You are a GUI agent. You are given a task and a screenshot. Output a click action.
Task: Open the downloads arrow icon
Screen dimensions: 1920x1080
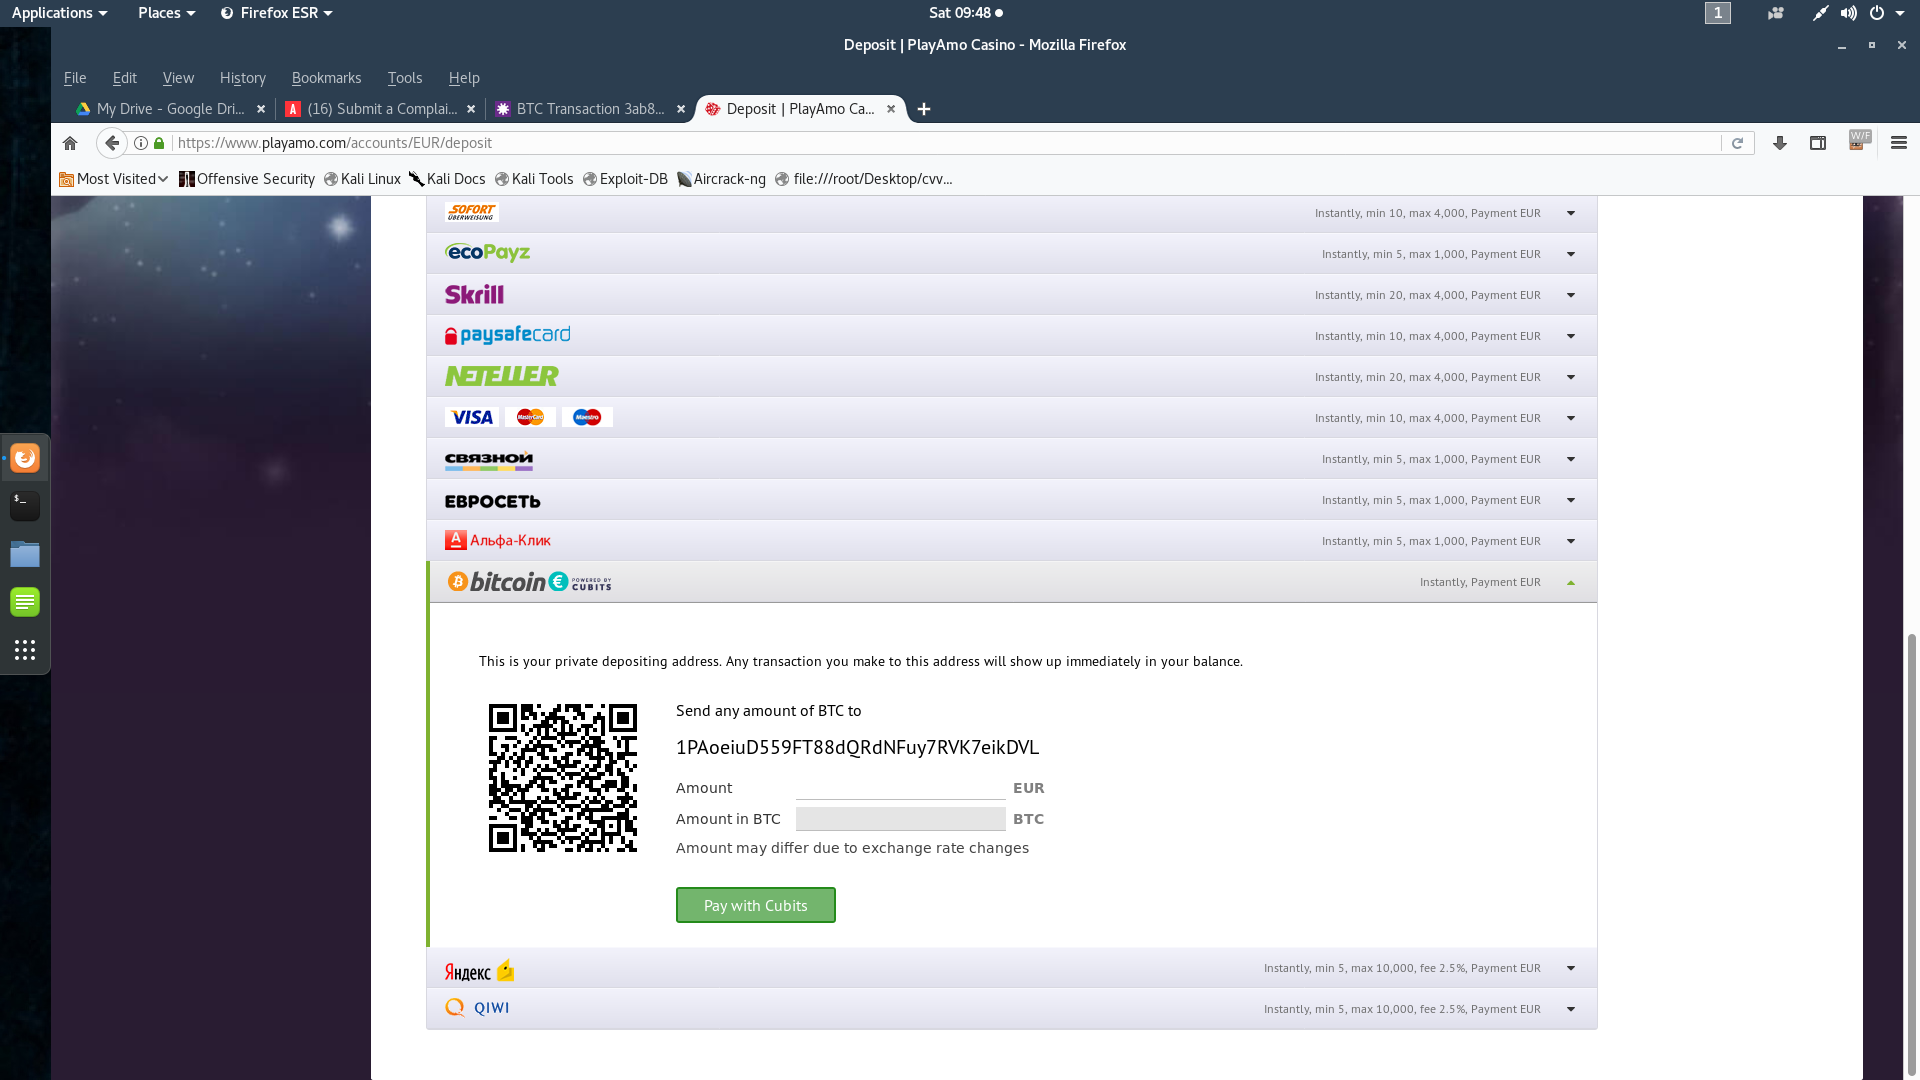1780,143
